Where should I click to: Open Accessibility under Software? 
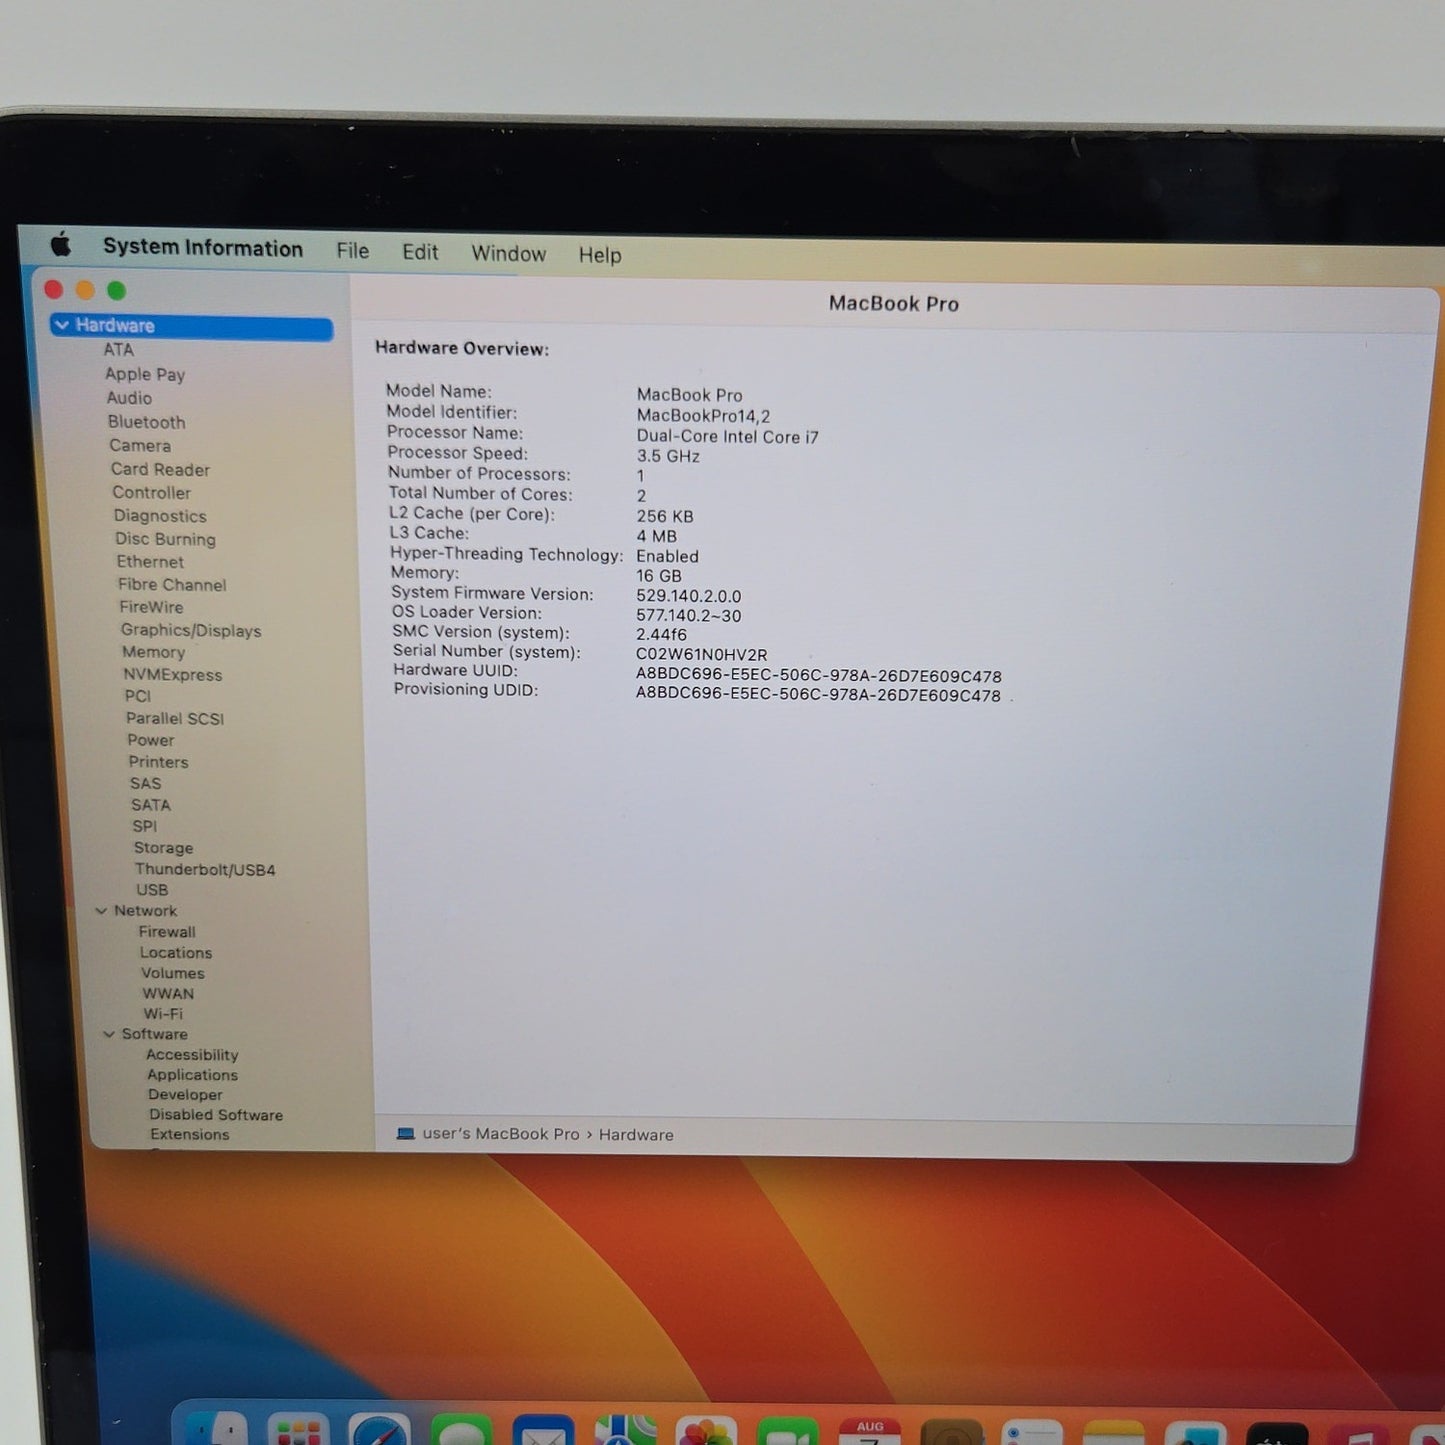coord(192,1055)
